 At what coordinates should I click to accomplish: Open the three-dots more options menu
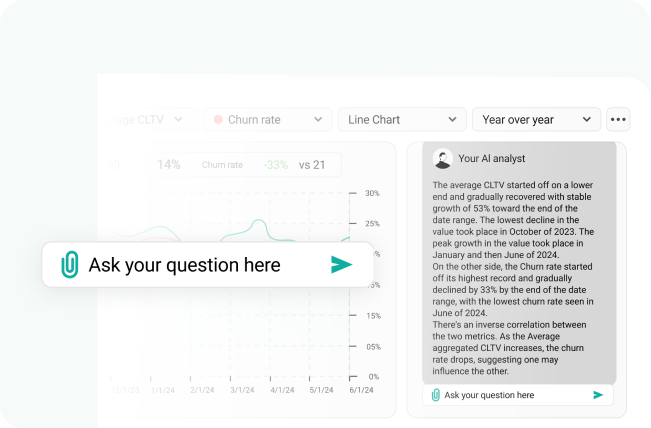point(618,120)
